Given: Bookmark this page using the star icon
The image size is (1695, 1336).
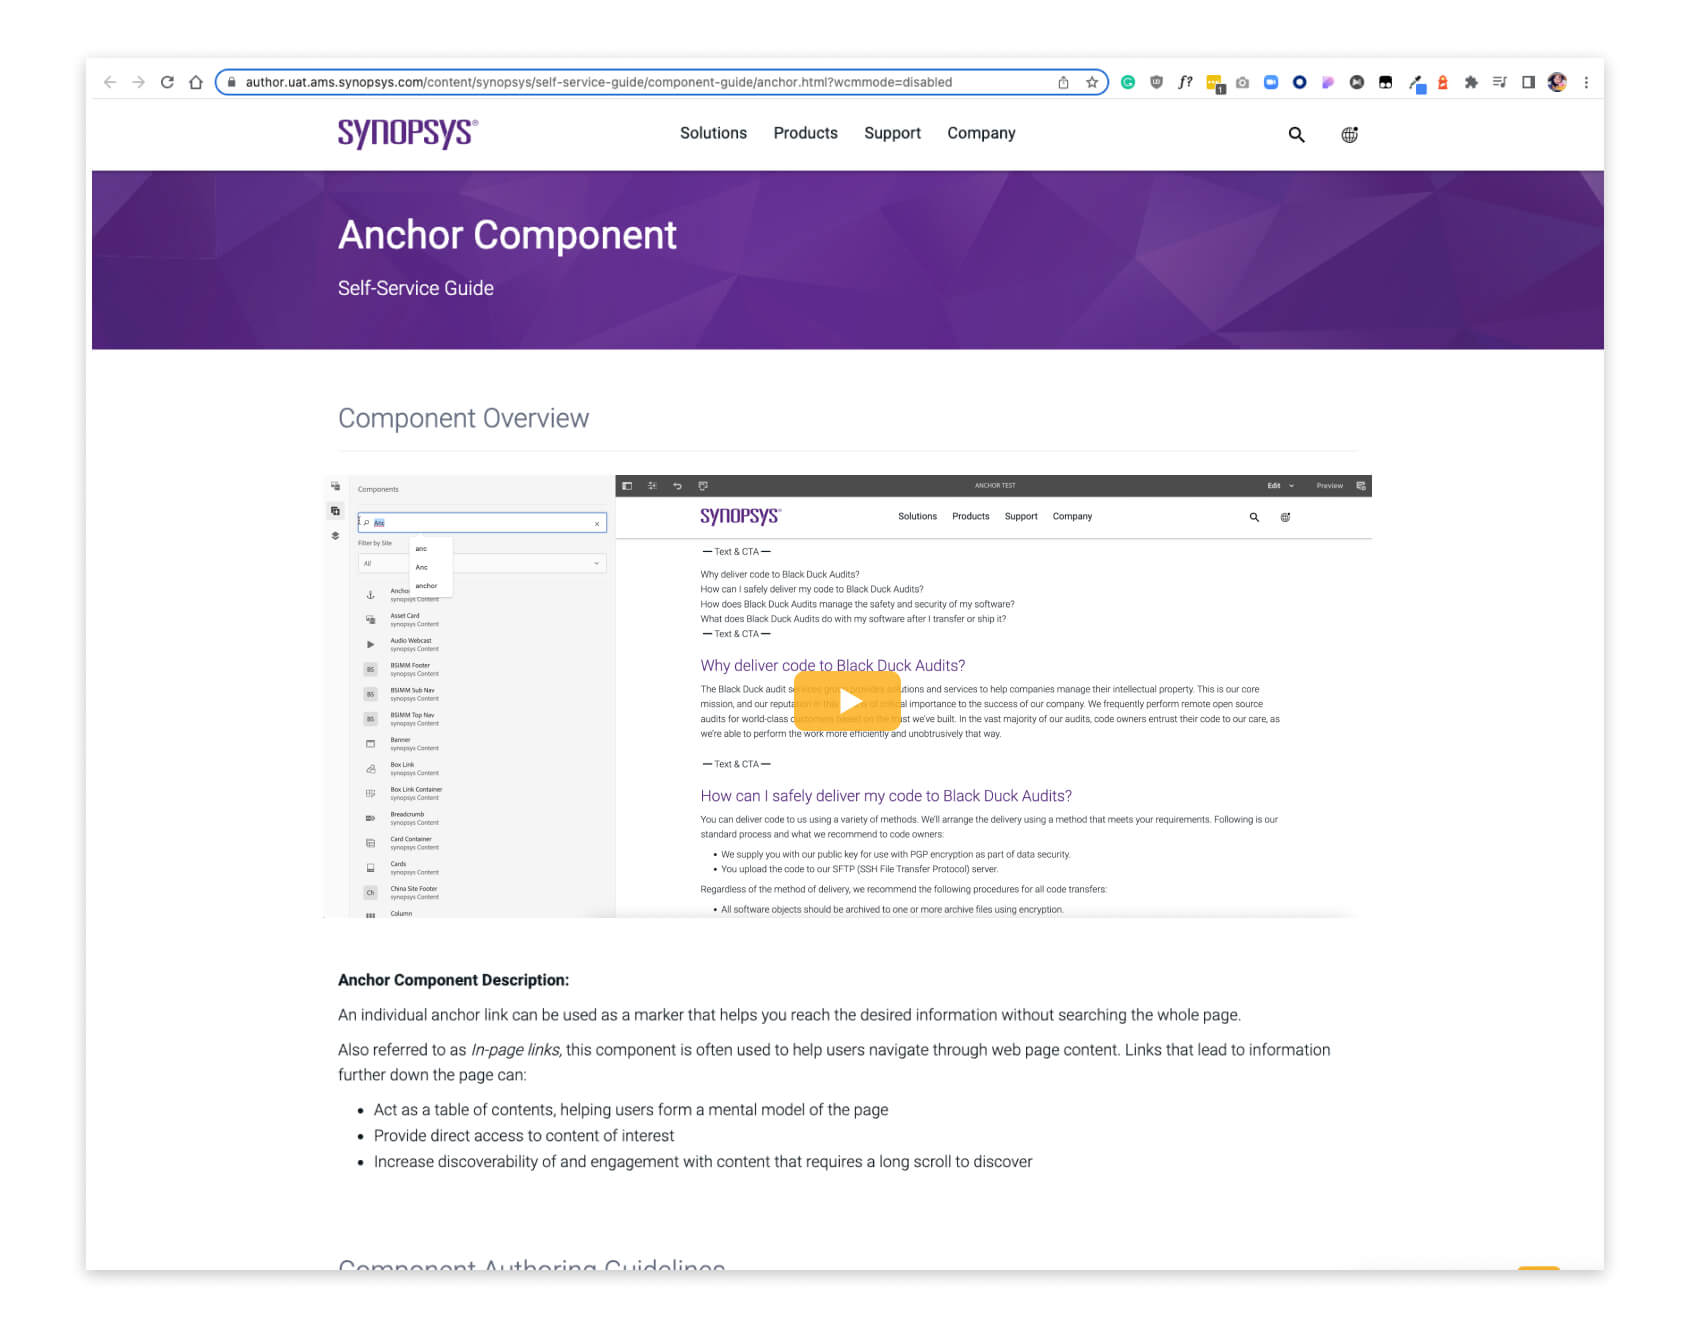Looking at the screenshot, I should (x=1092, y=82).
